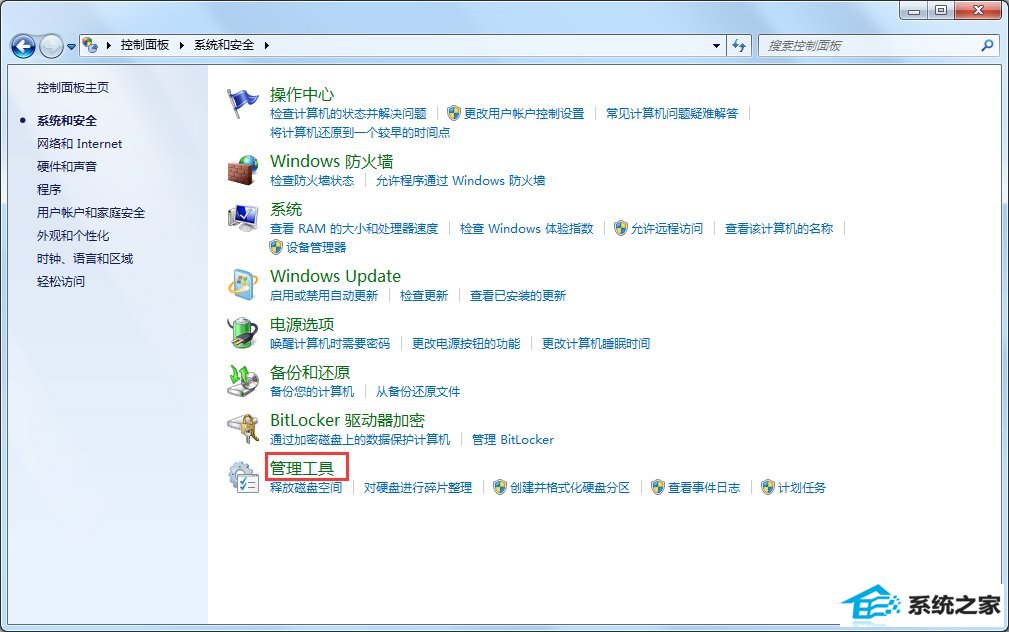Open the 电源选项 heading
The image size is (1009, 632).
302,324
